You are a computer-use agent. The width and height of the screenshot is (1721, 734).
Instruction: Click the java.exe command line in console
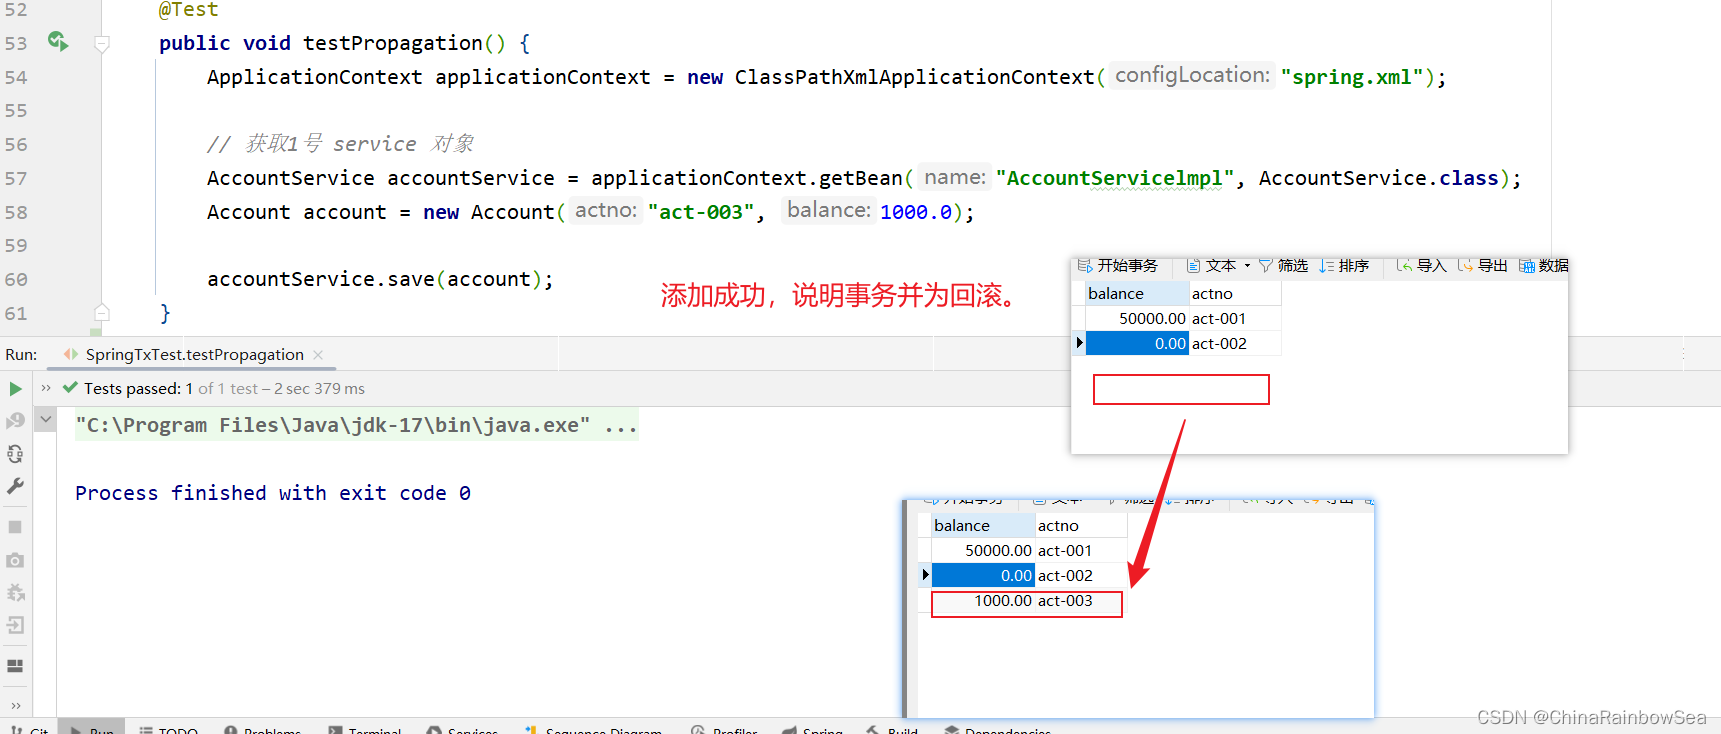coord(356,425)
